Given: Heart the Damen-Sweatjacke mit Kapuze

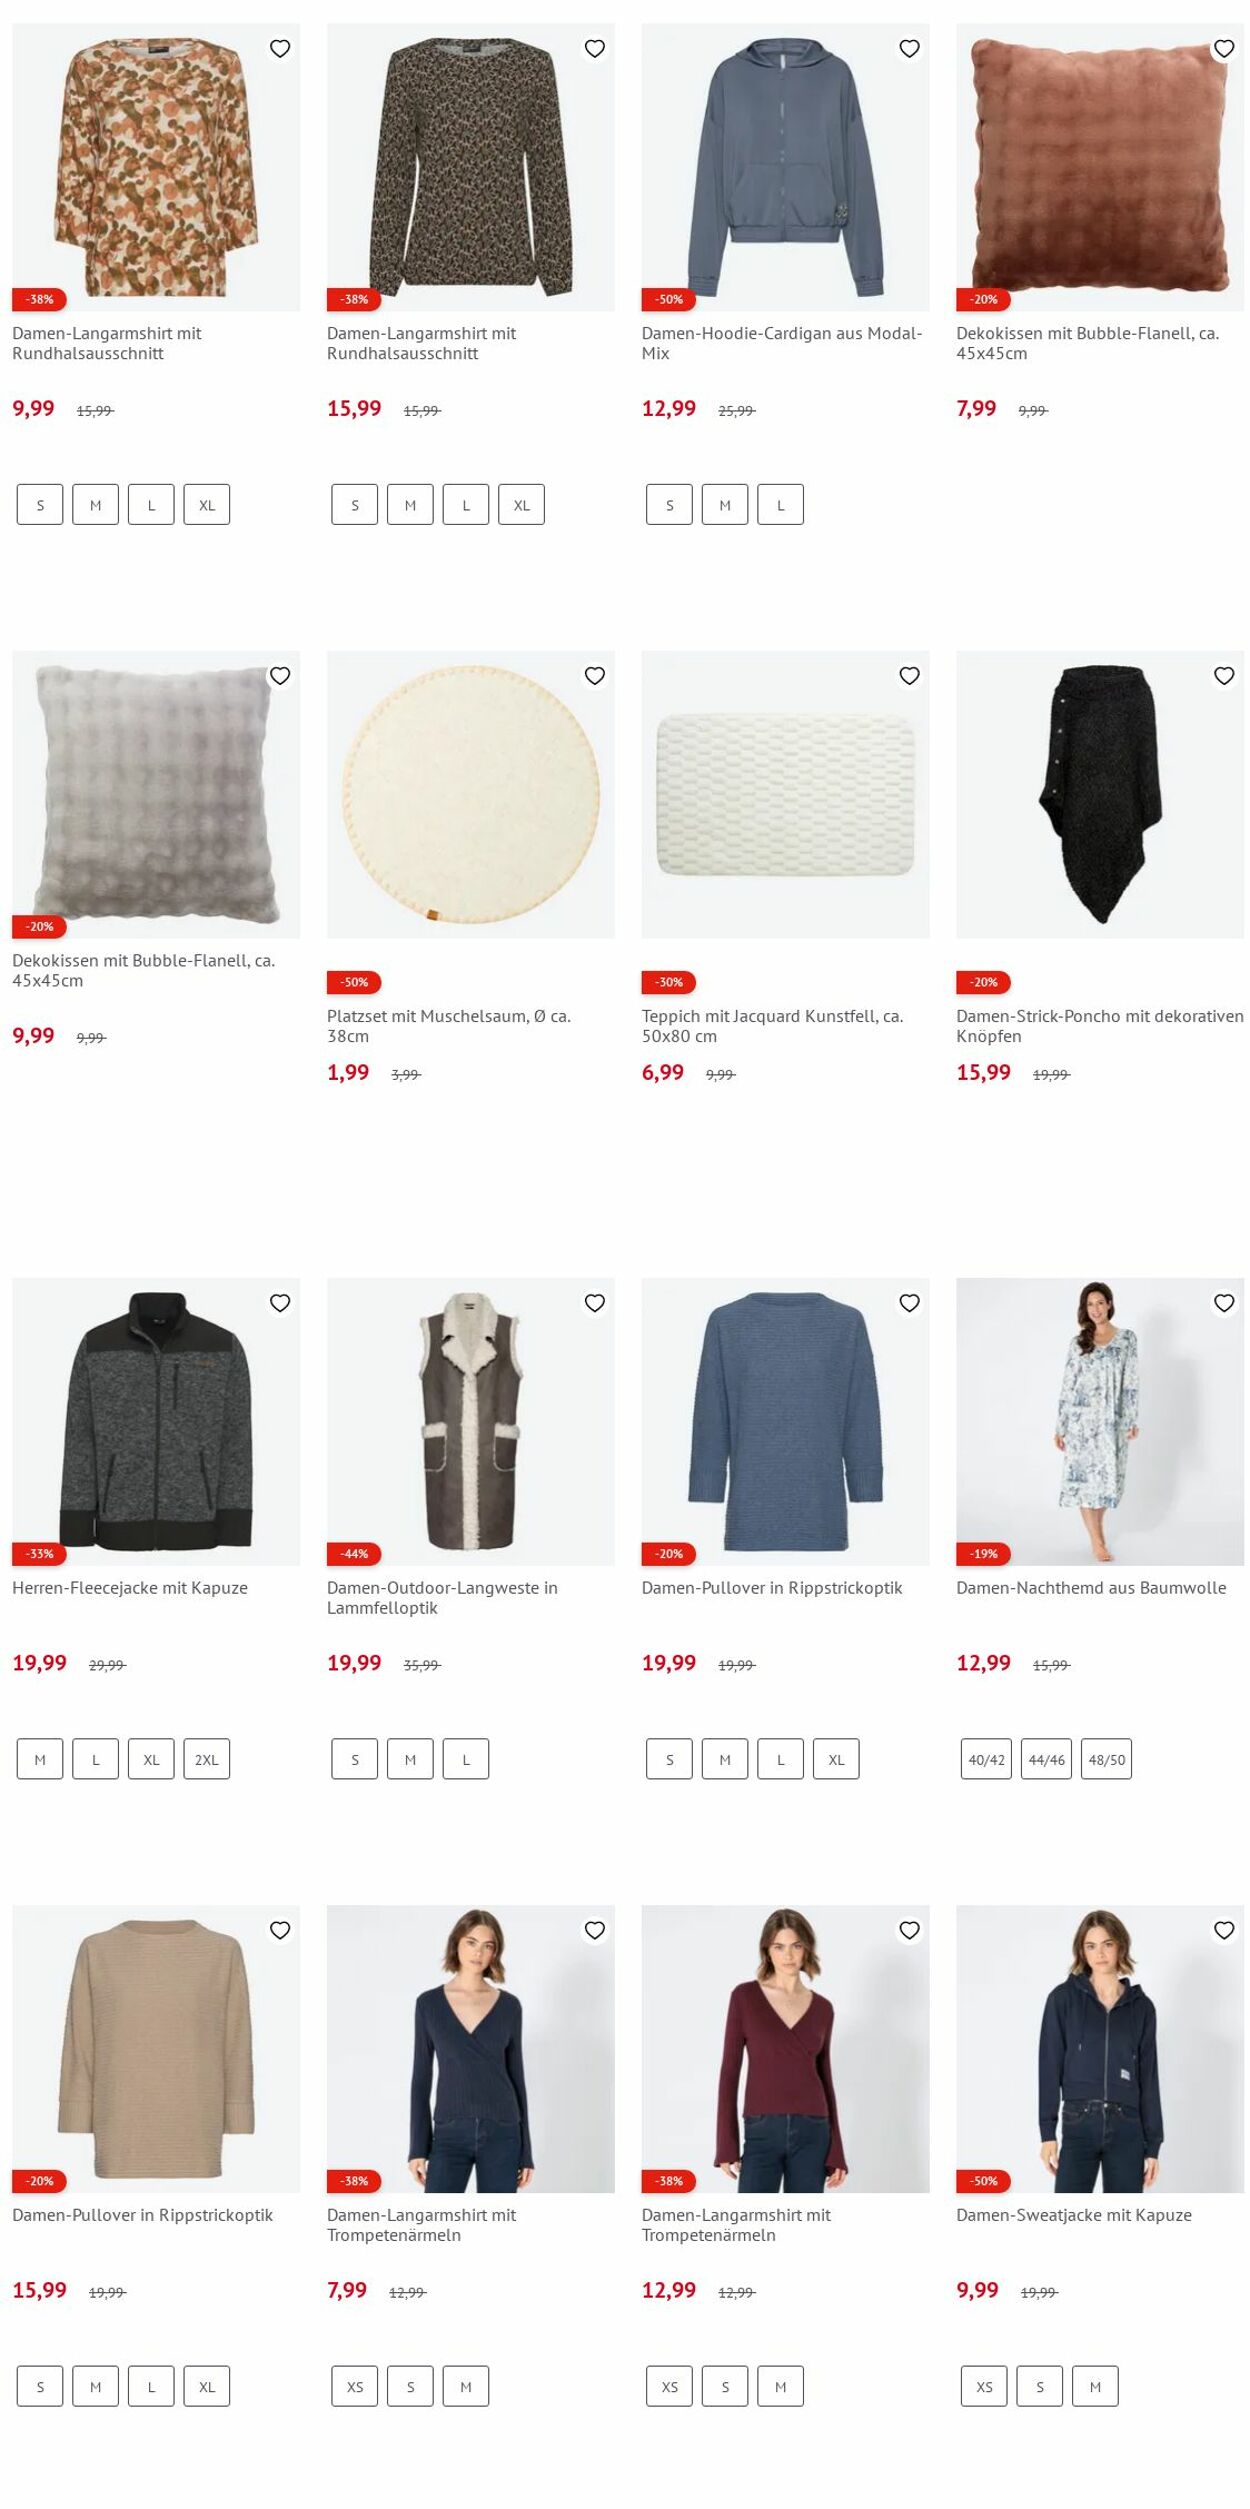Looking at the screenshot, I should pos(1224,1930).
